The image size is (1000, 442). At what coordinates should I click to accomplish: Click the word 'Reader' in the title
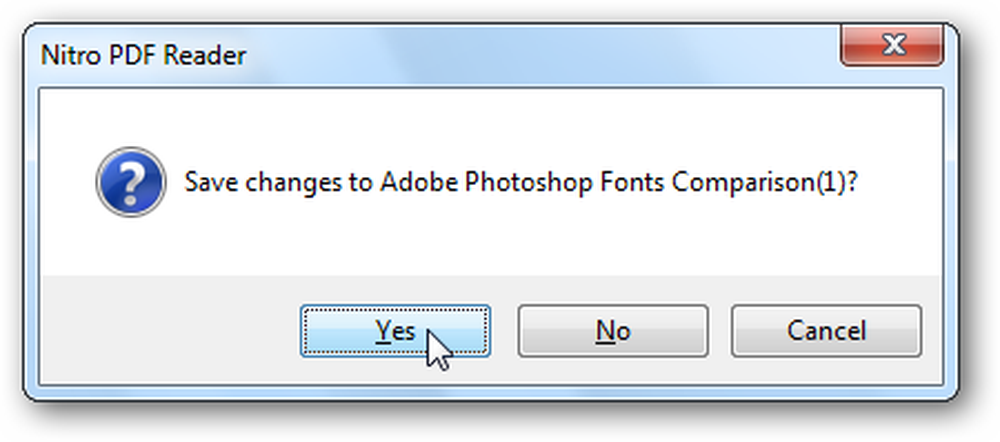coord(205,55)
